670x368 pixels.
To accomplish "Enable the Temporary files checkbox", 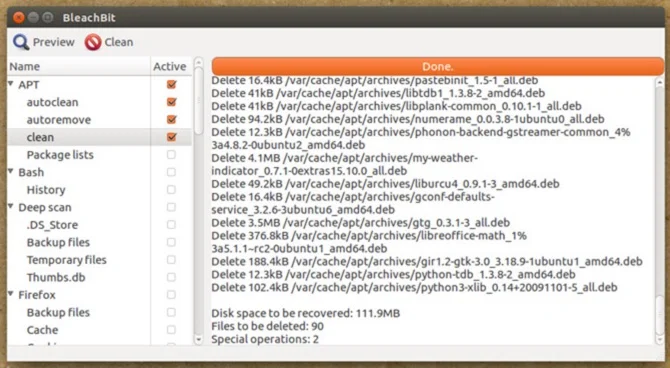I will click(x=171, y=260).
